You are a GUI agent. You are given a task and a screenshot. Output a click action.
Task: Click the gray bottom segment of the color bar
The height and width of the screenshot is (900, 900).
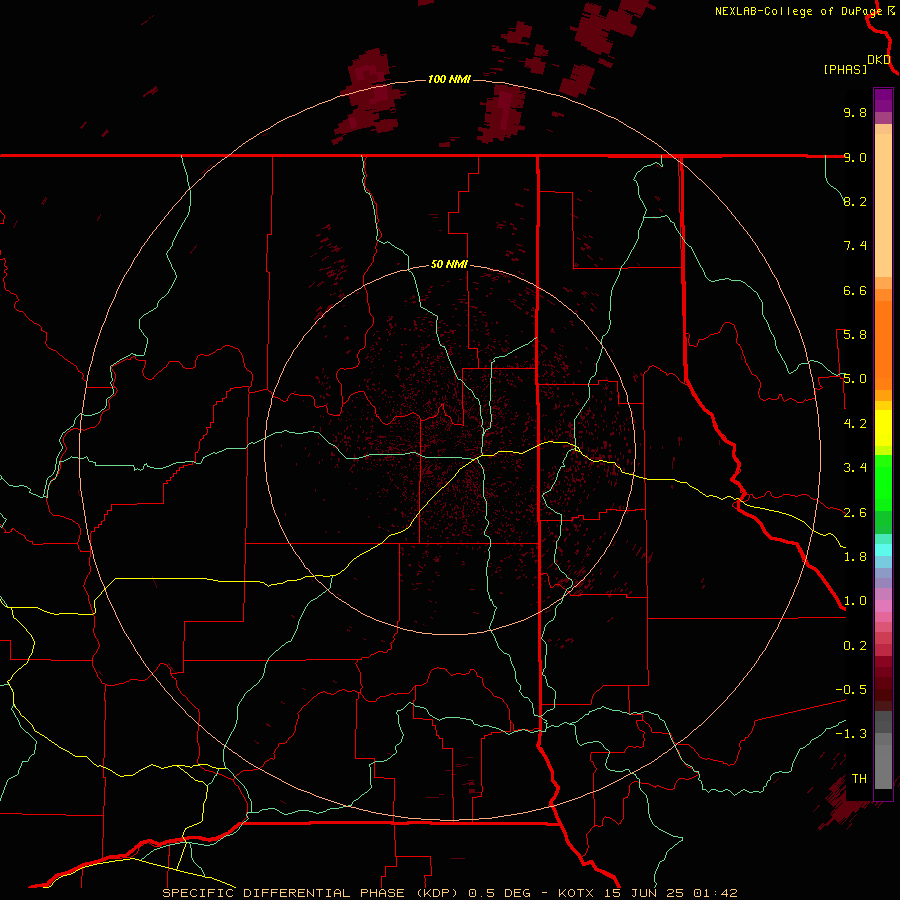883,766
